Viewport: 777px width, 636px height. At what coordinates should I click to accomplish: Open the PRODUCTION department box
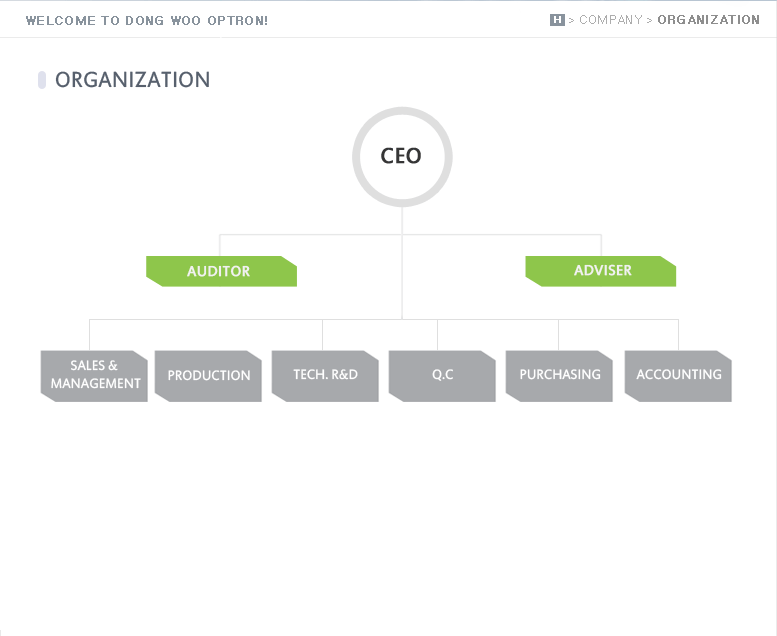coord(208,376)
